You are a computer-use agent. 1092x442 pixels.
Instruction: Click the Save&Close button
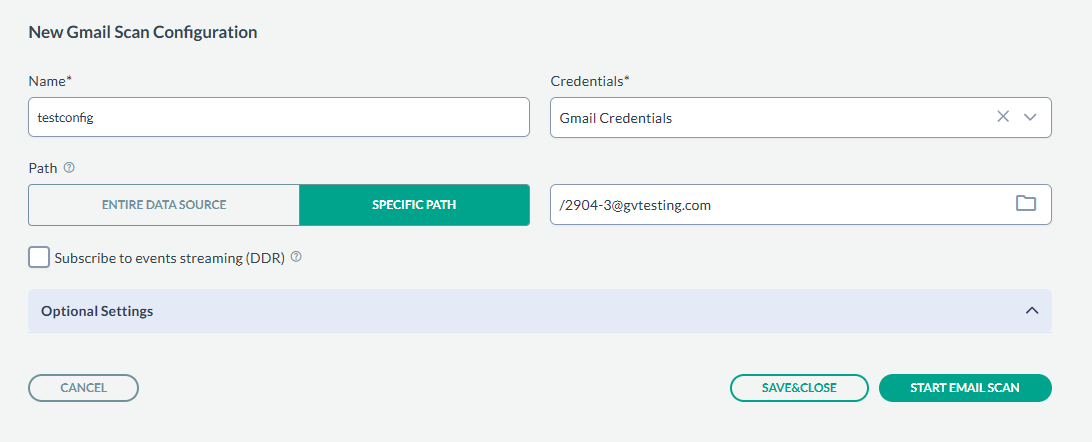click(x=798, y=388)
